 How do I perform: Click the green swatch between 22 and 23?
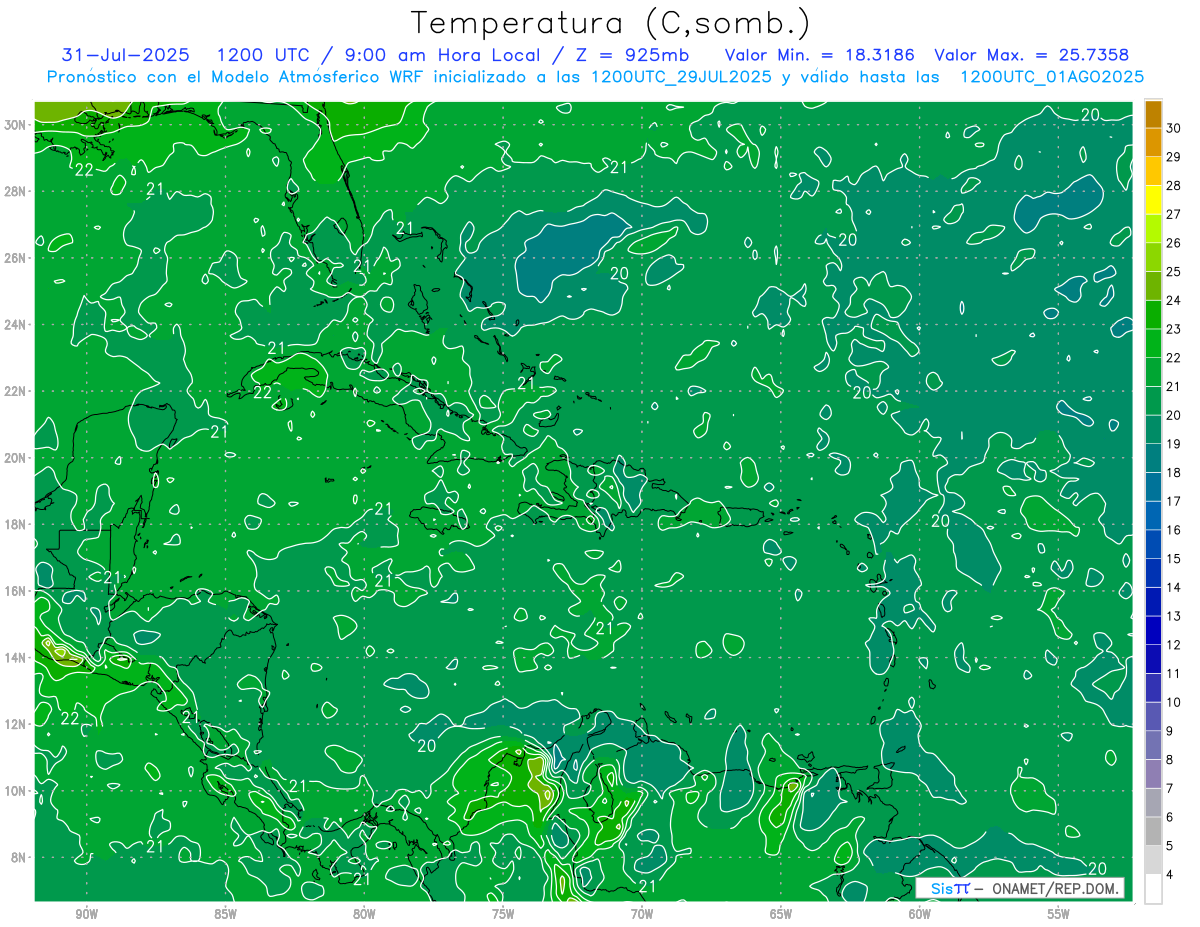(x=1153, y=343)
